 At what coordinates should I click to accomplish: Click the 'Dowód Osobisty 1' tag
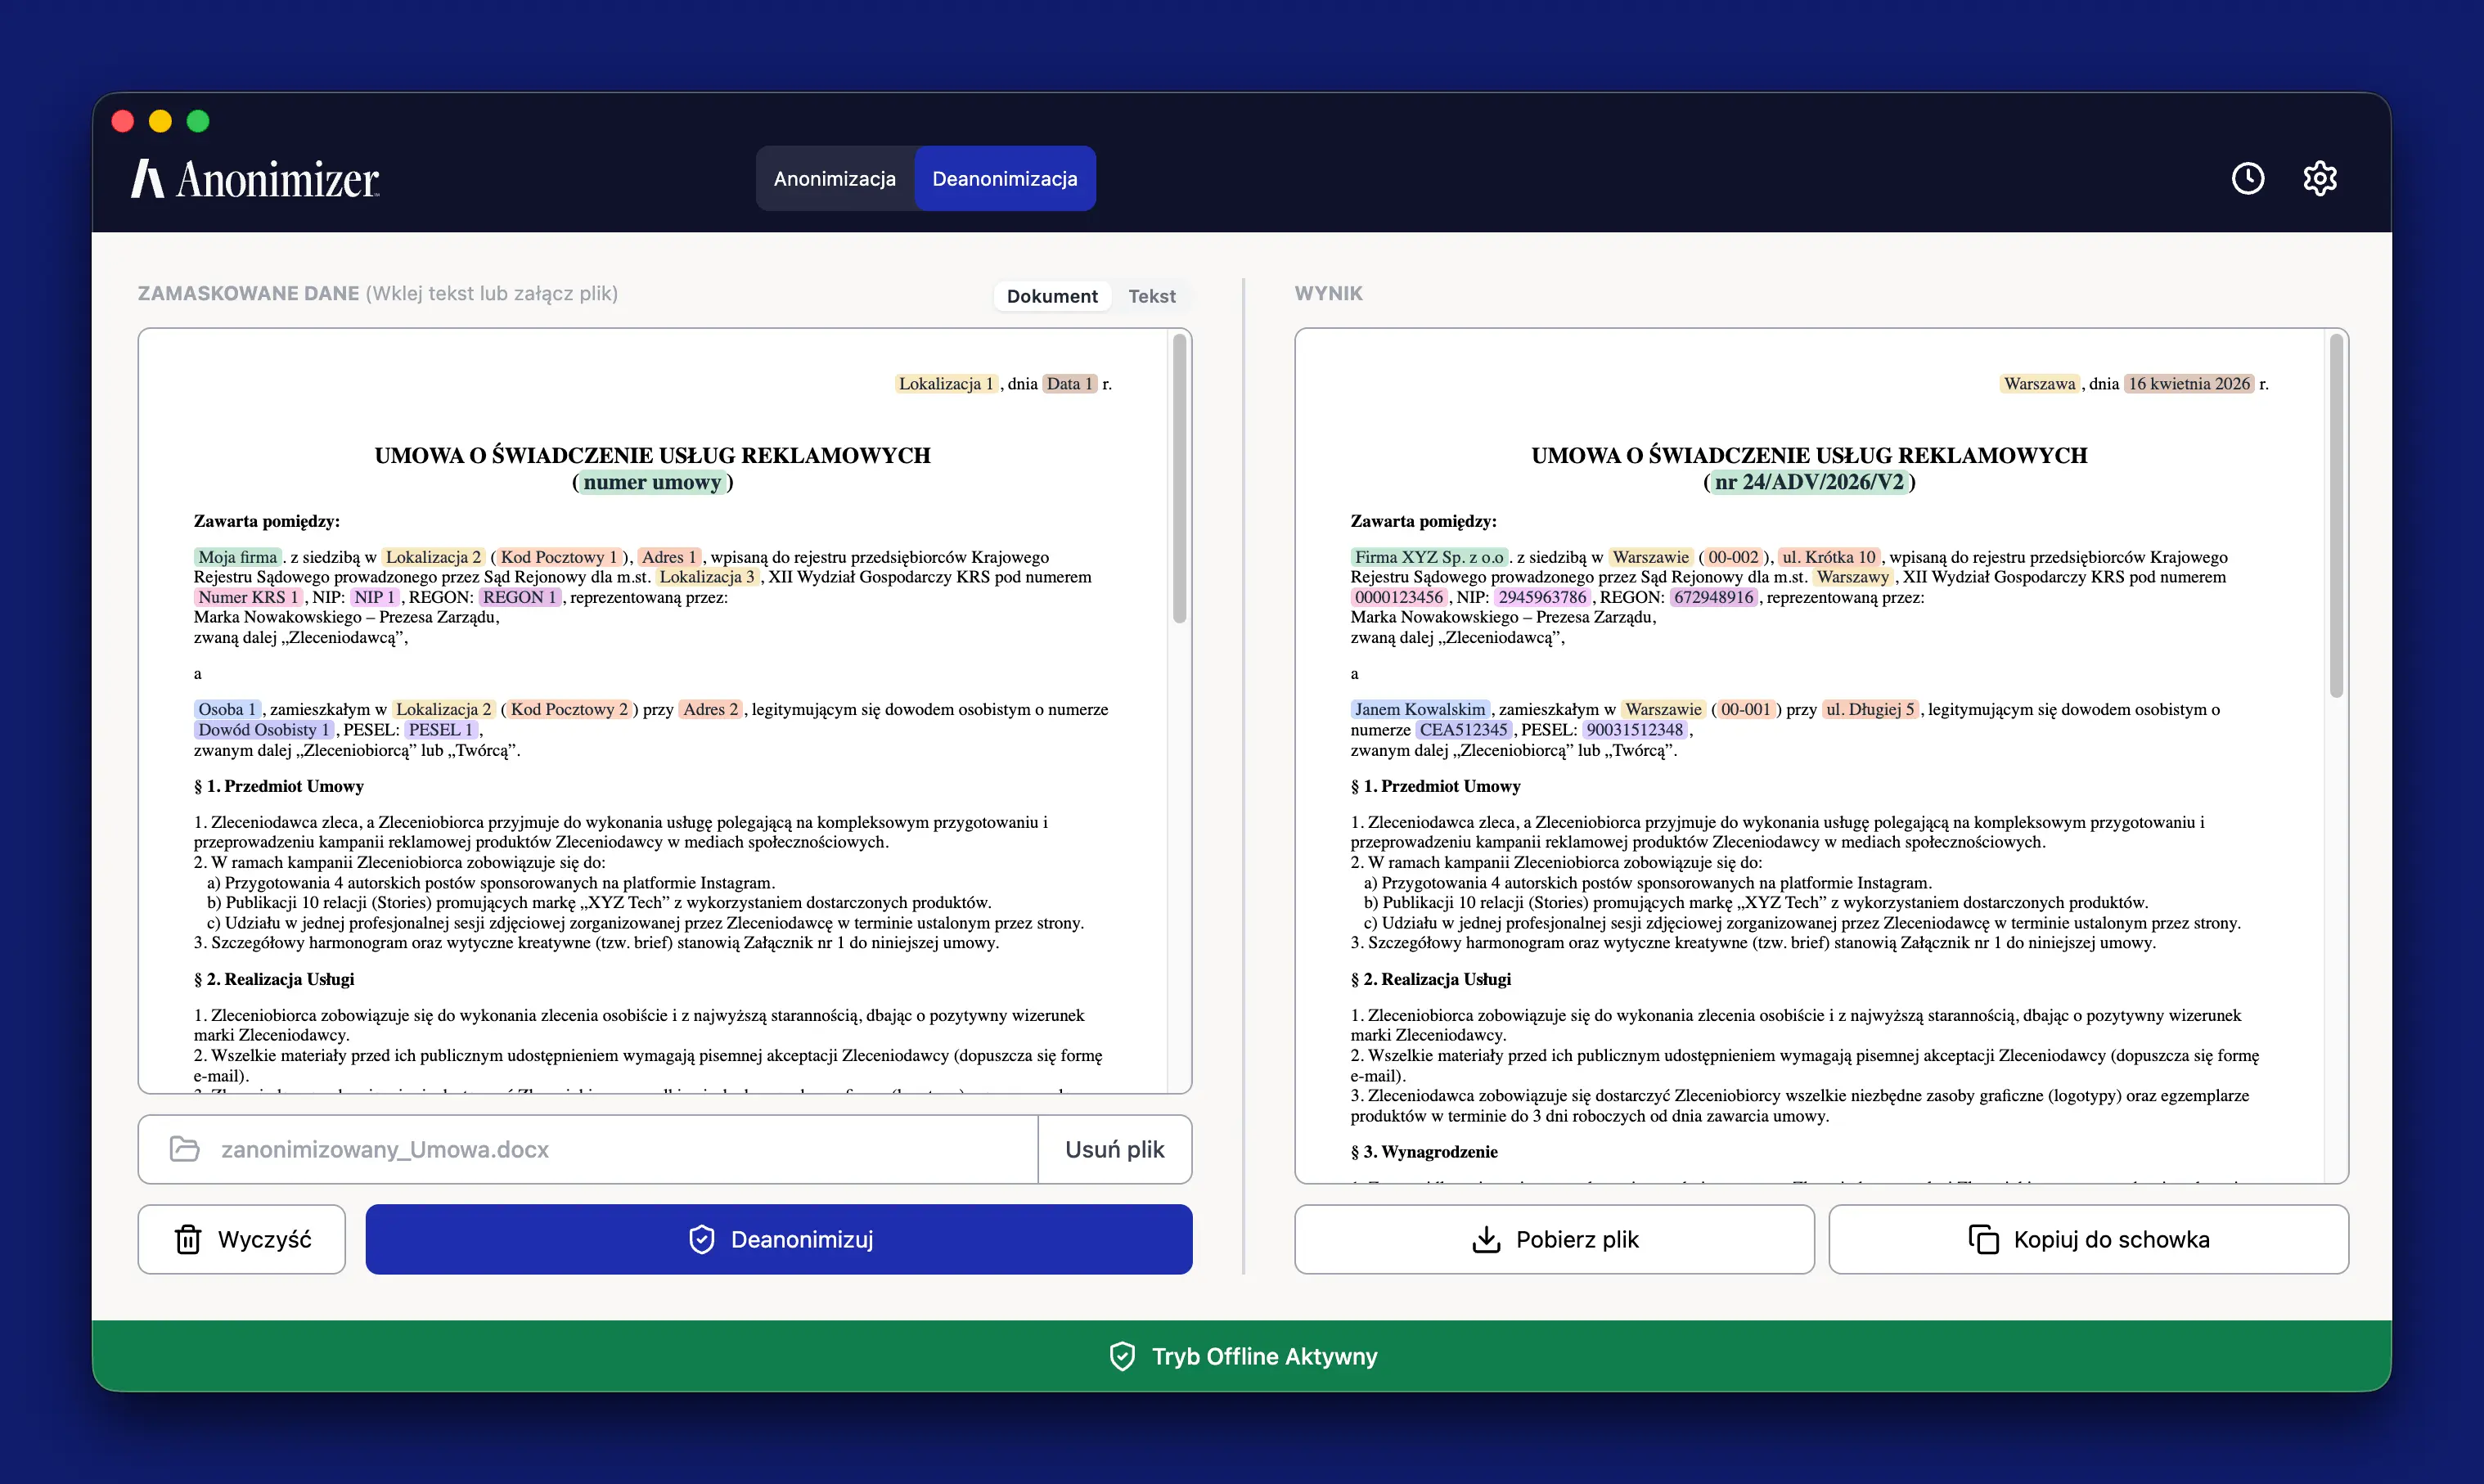click(x=264, y=730)
